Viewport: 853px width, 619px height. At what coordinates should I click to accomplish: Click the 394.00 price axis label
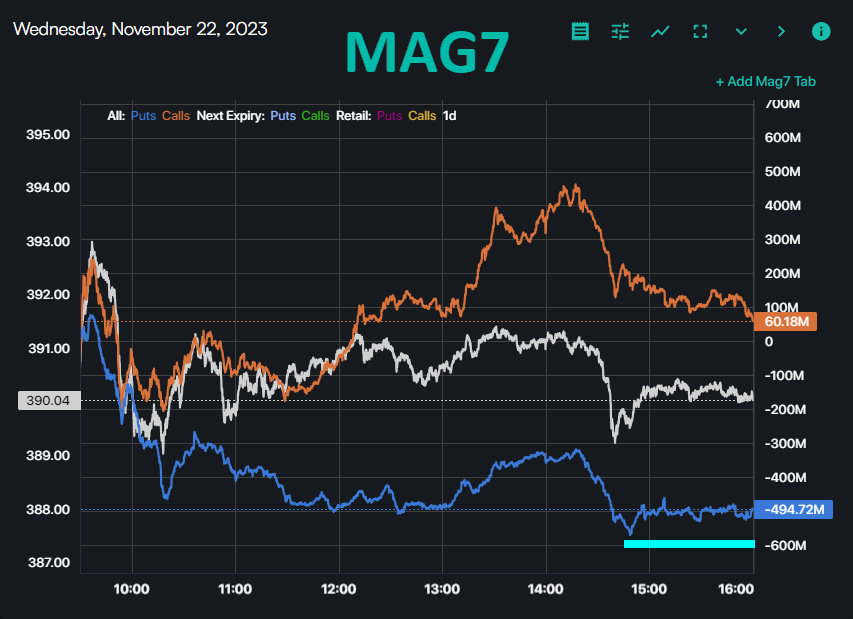(x=48, y=188)
